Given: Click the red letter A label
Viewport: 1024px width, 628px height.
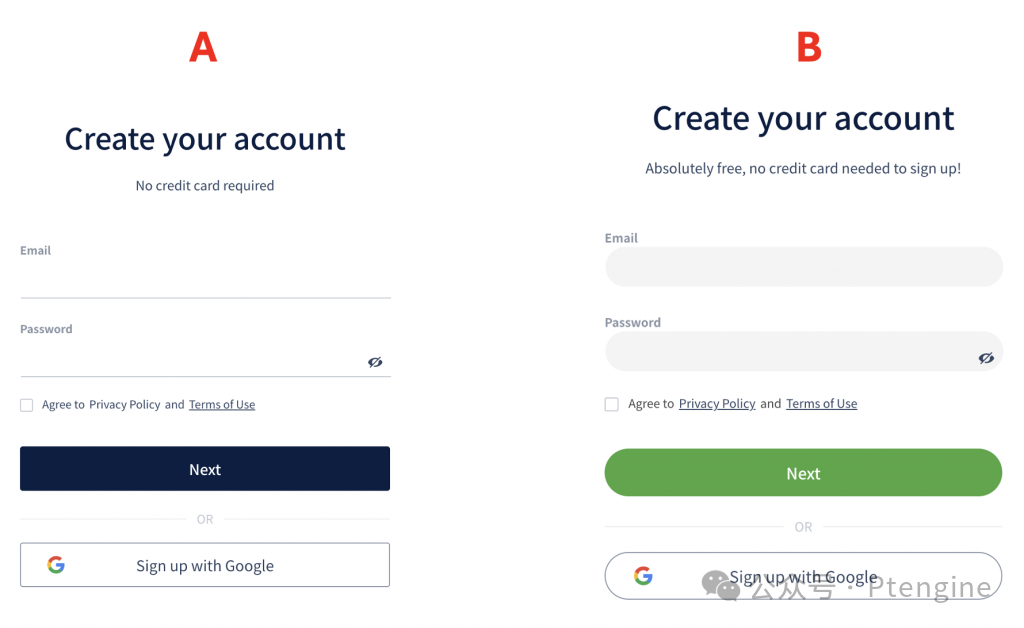Looking at the screenshot, I should 203,47.
